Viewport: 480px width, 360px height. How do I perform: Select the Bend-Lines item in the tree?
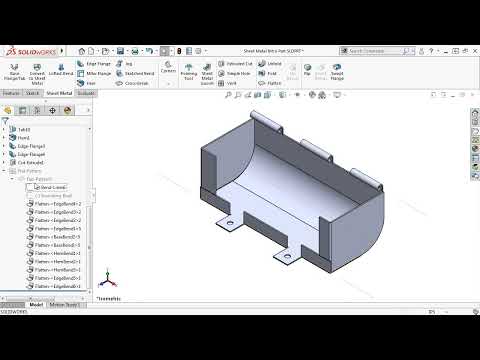(50, 187)
